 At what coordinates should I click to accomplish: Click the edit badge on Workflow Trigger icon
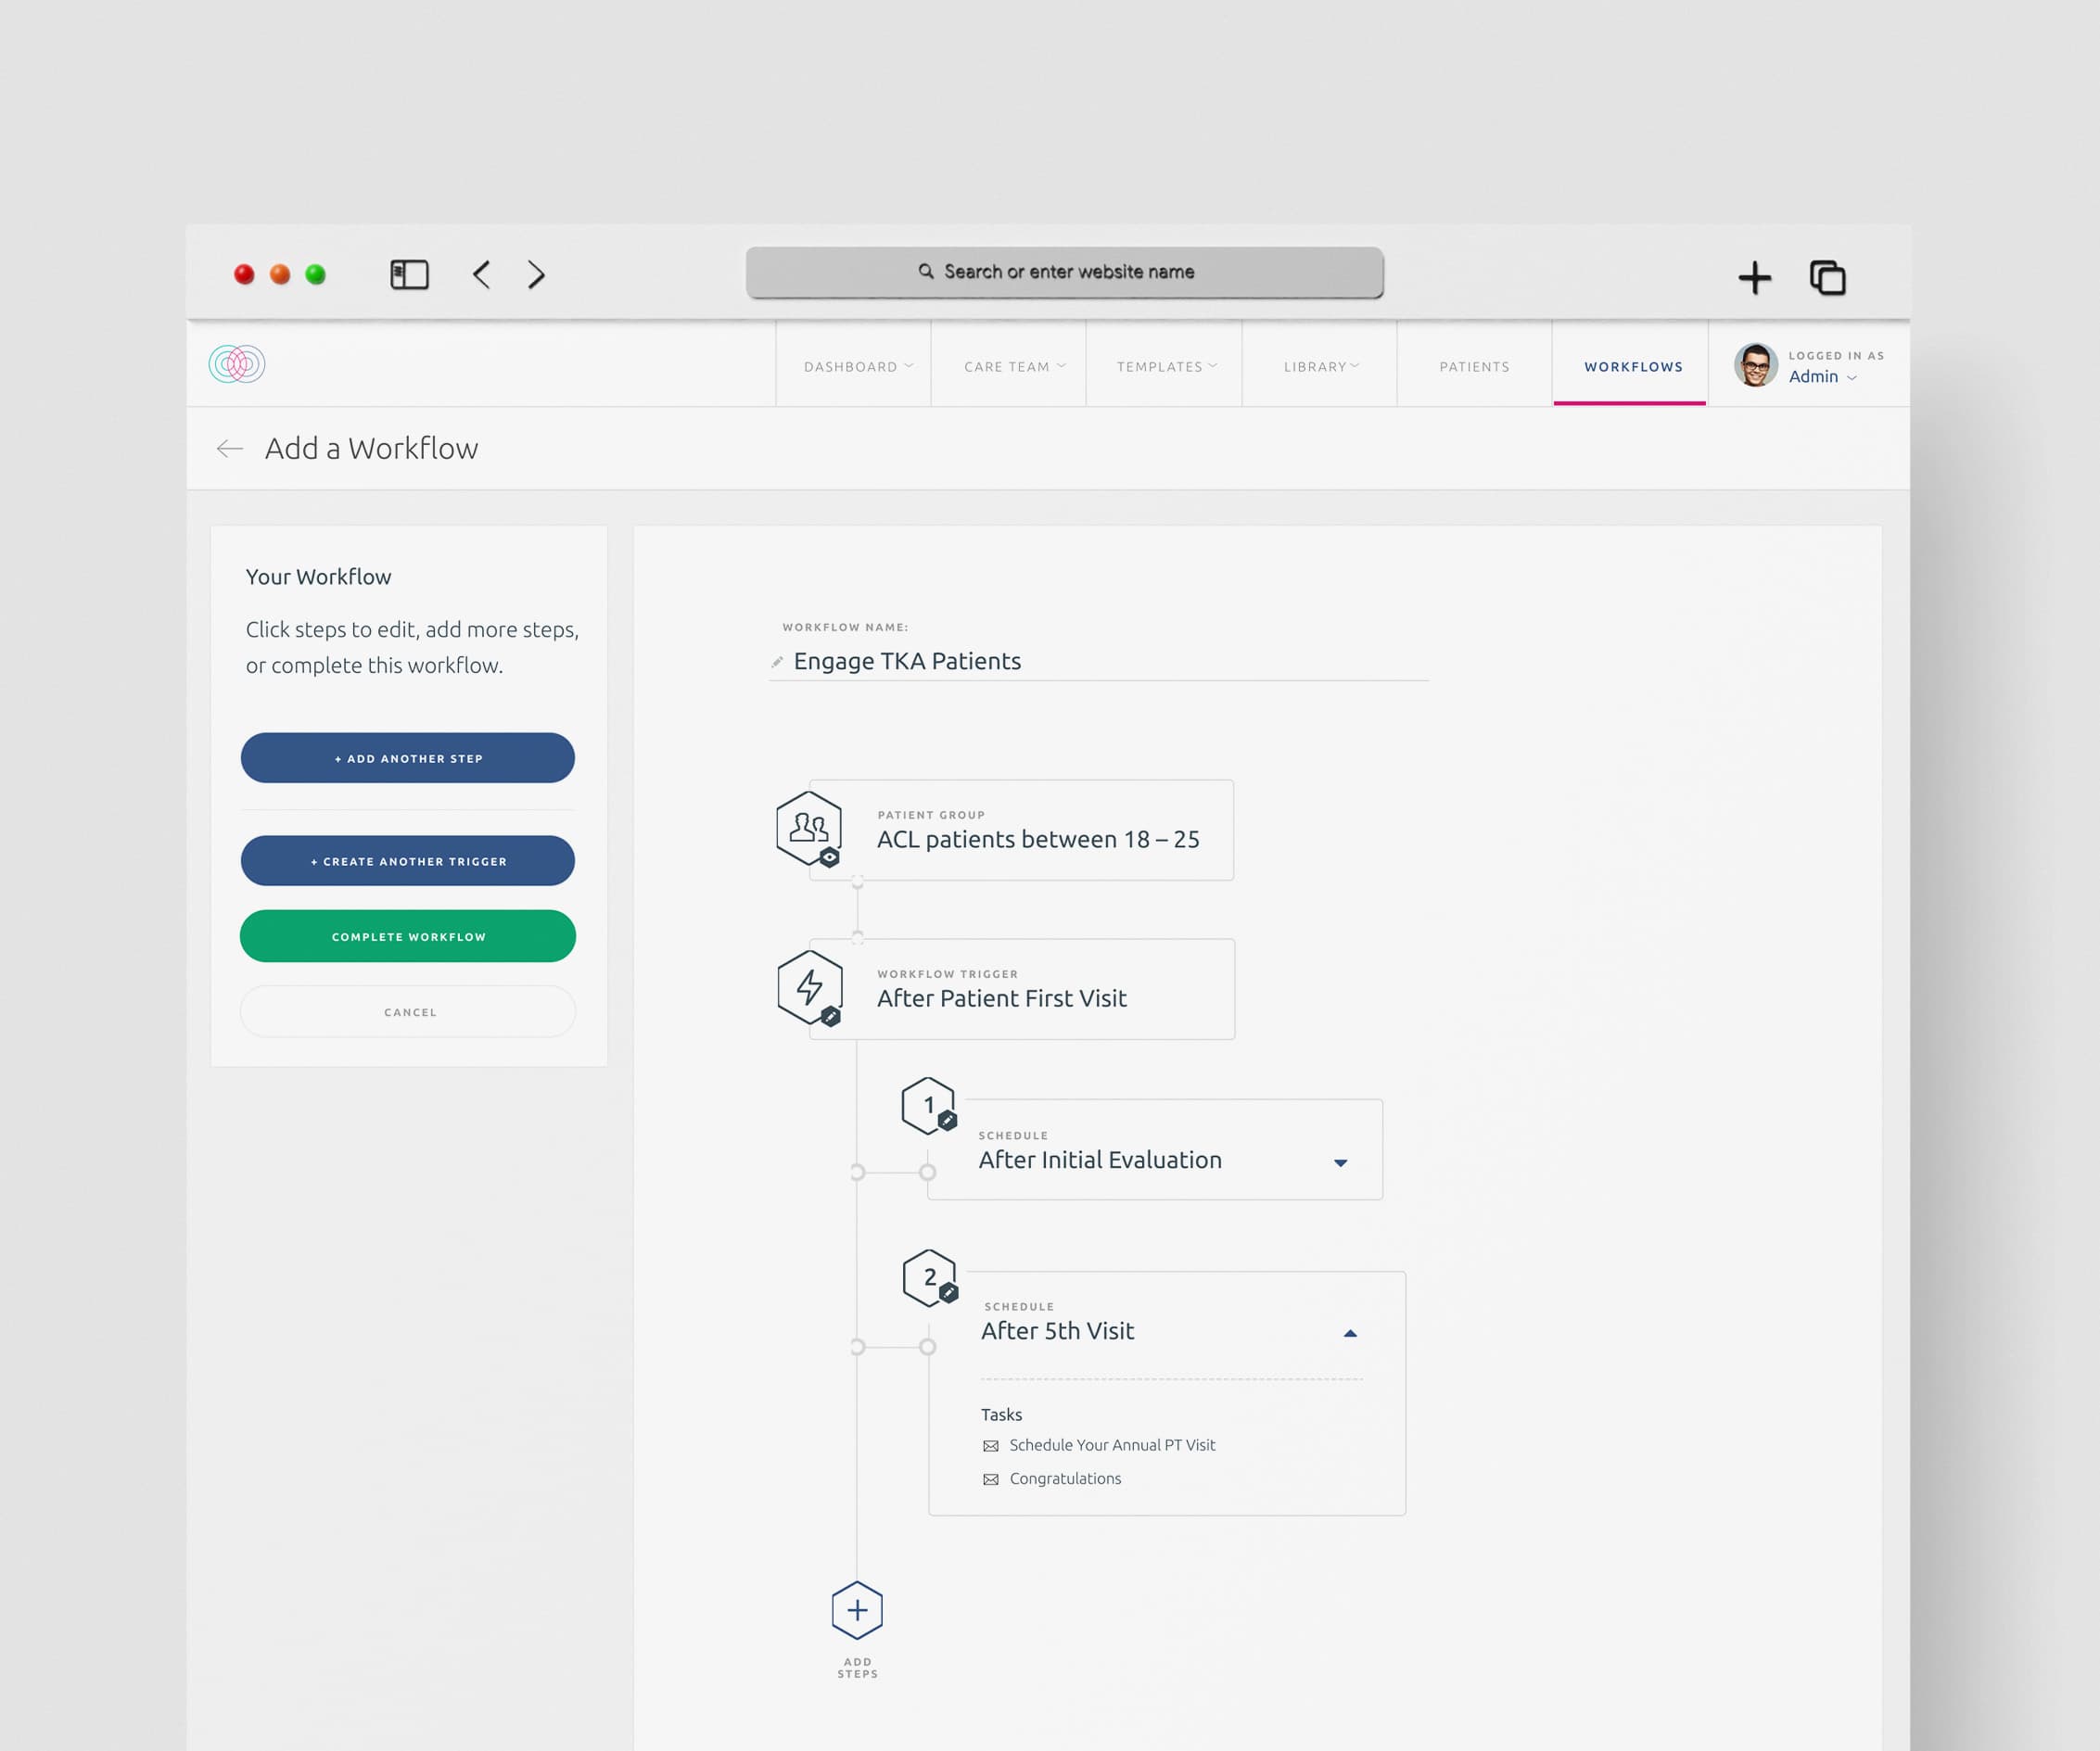coord(830,1017)
